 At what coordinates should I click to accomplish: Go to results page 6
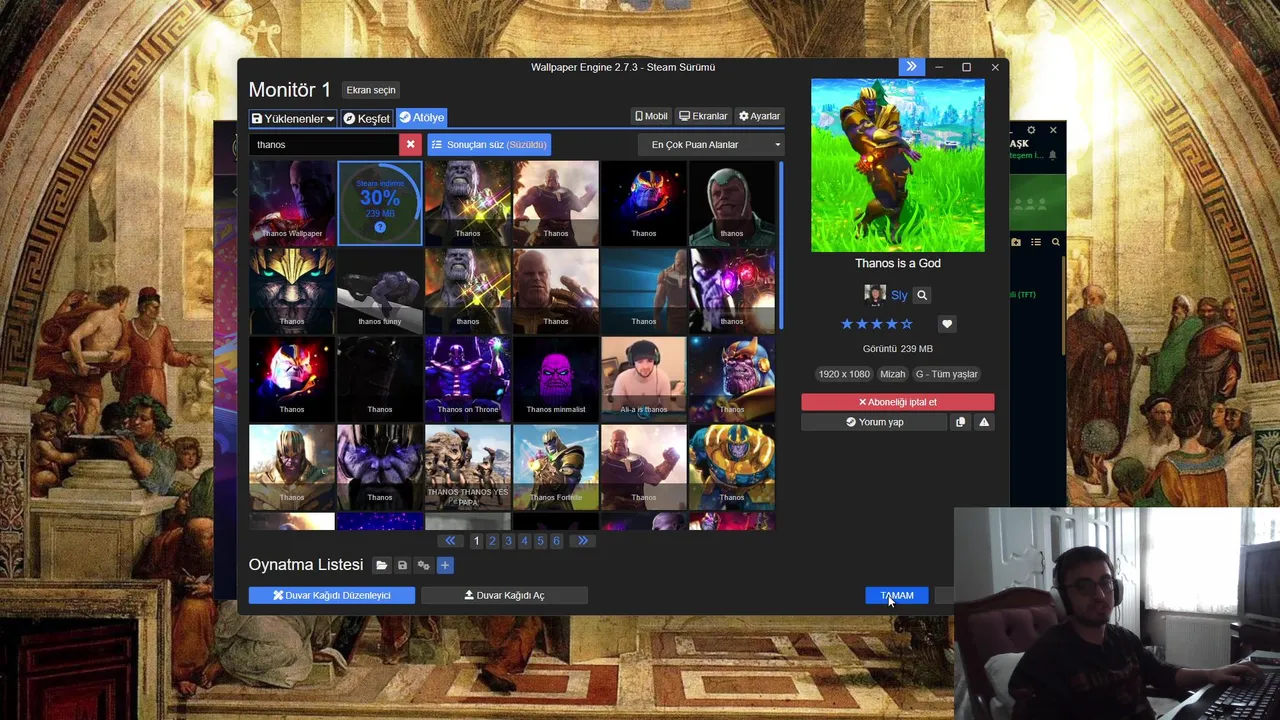click(x=556, y=541)
